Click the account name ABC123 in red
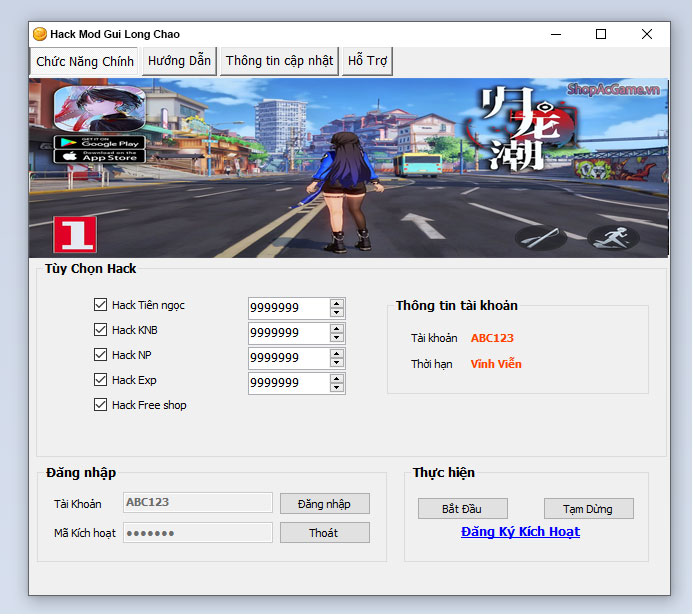The height and width of the screenshot is (616, 693). coord(492,338)
